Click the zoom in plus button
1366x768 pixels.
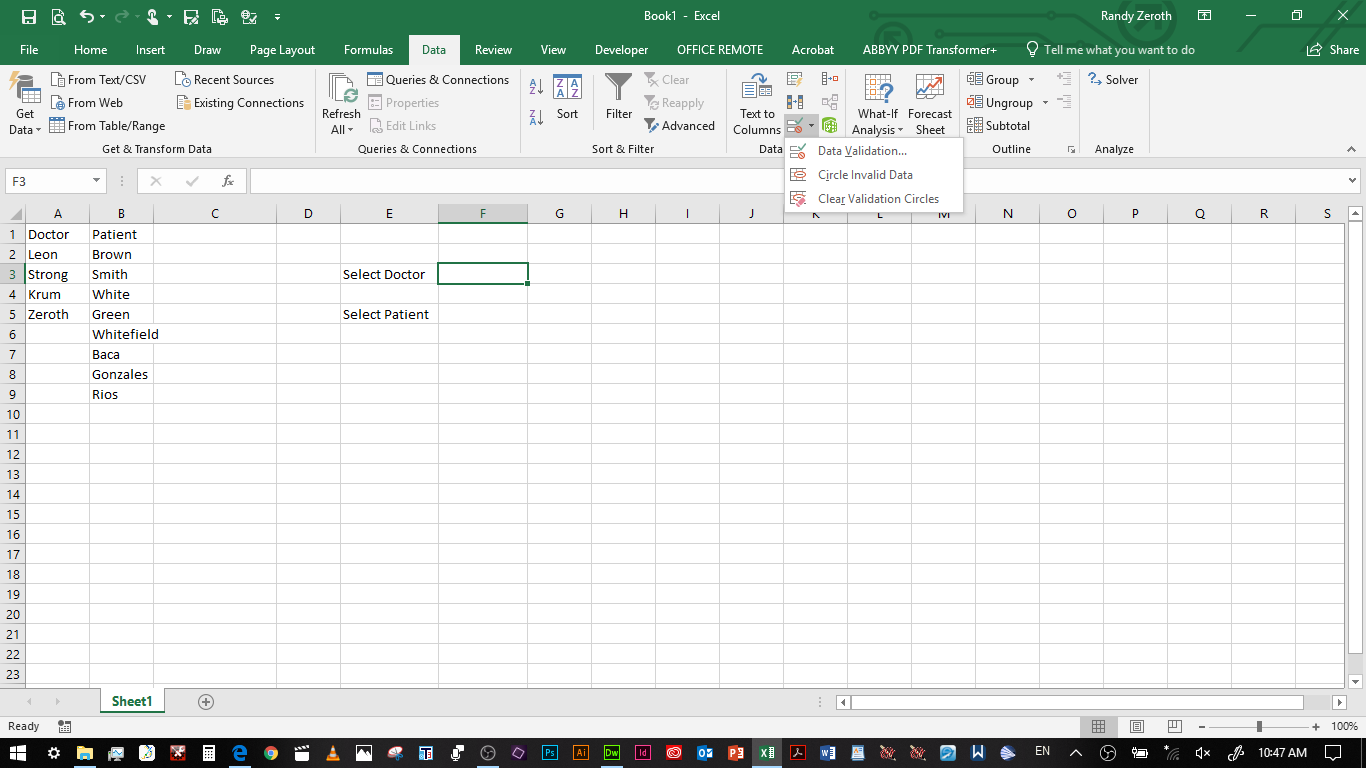(1316, 727)
